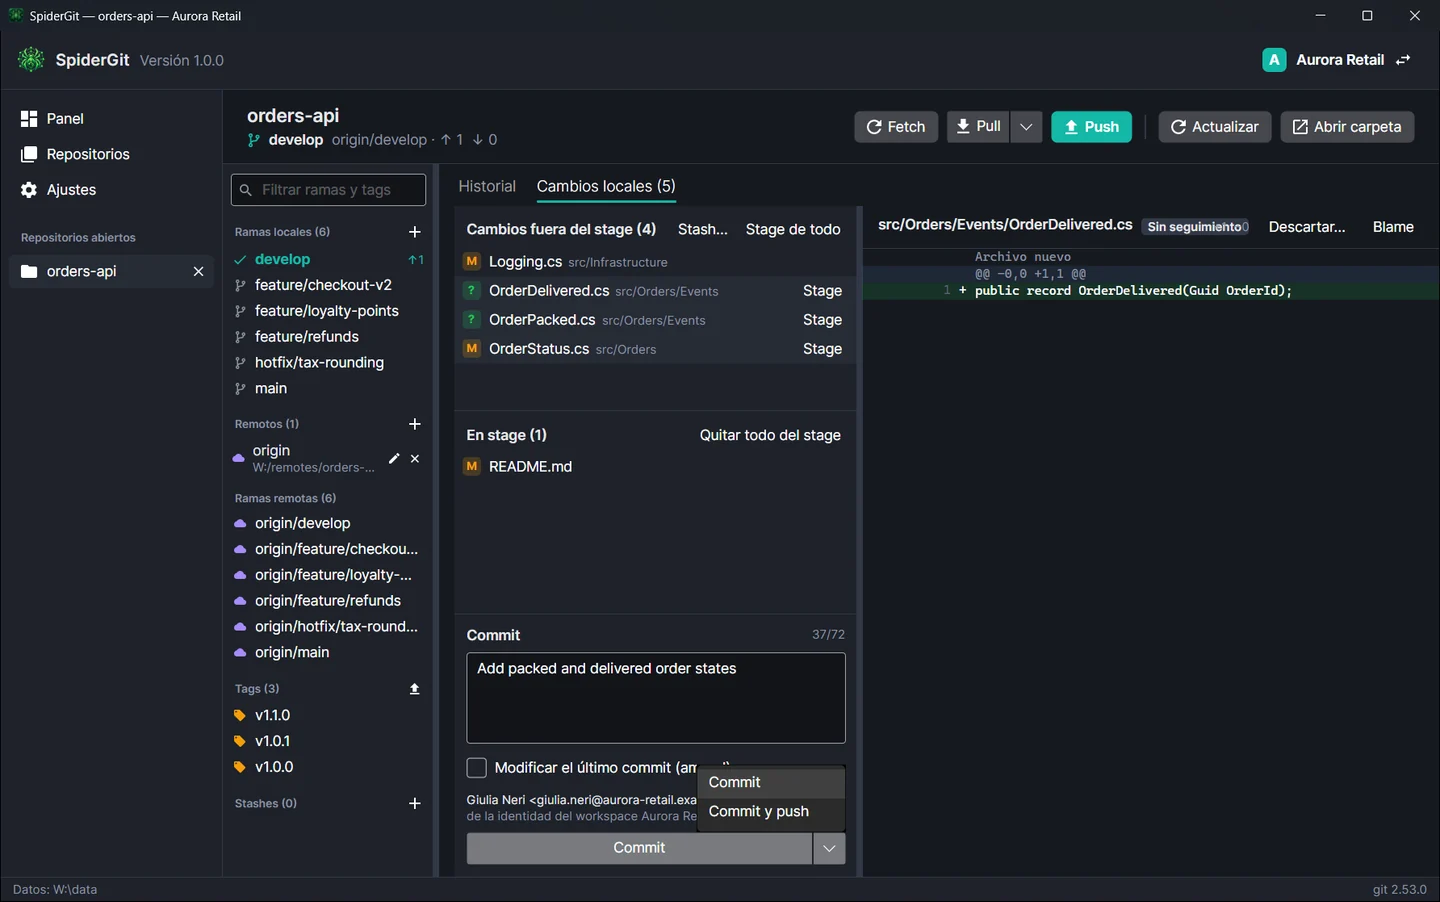
Task: Remove the origin remote with X icon
Action: (x=415, y=458)
